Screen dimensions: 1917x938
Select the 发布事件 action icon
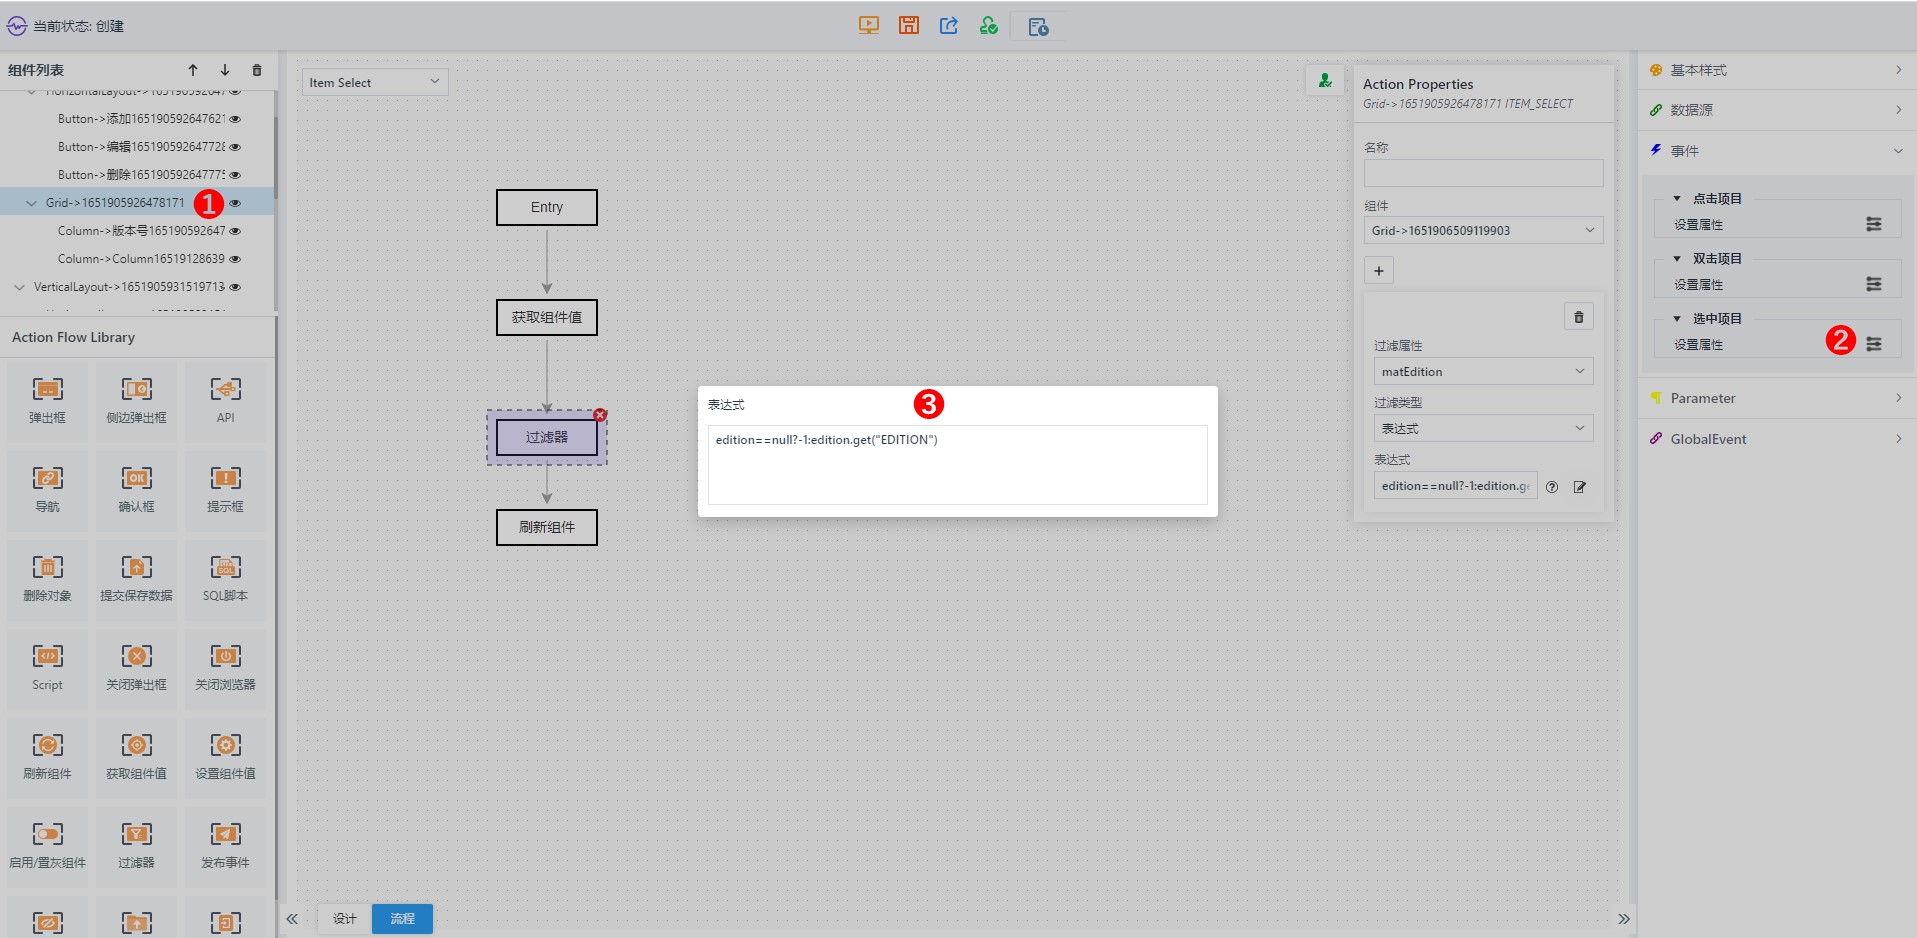(225, 834)
